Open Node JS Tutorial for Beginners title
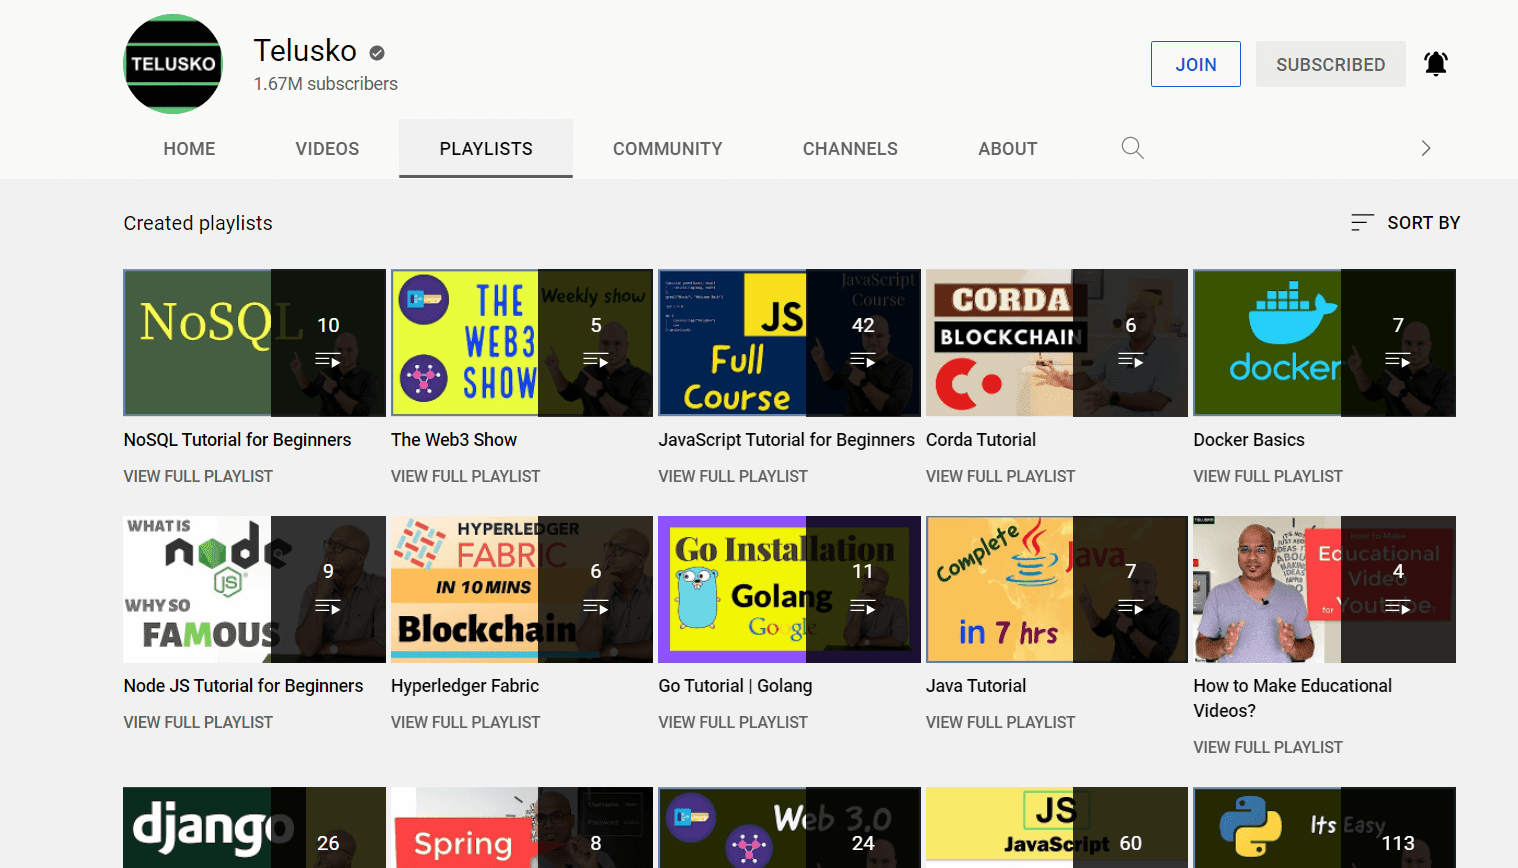This screenshot has width=1518, height=868. [x=243, y=686]
